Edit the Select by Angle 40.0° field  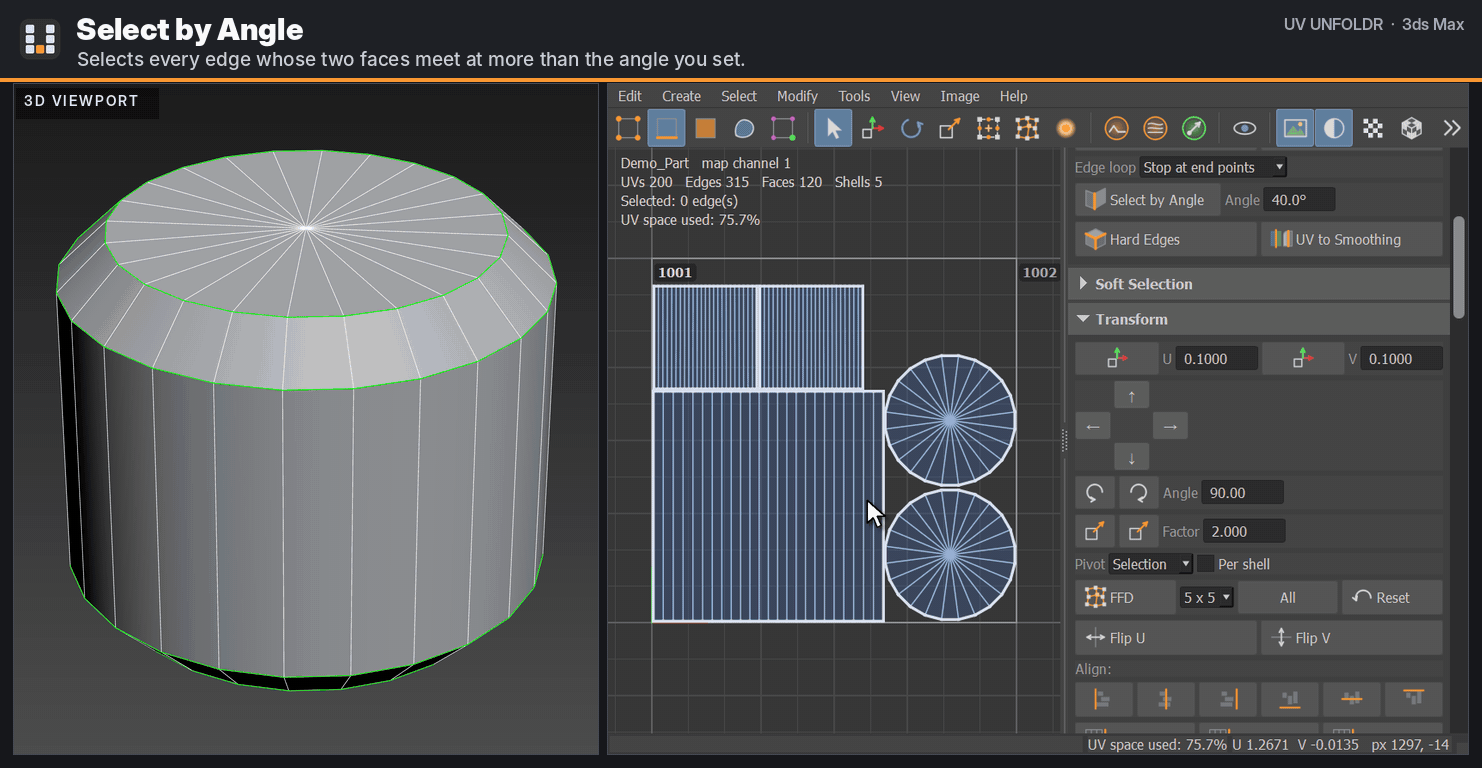coord(1299,200)
